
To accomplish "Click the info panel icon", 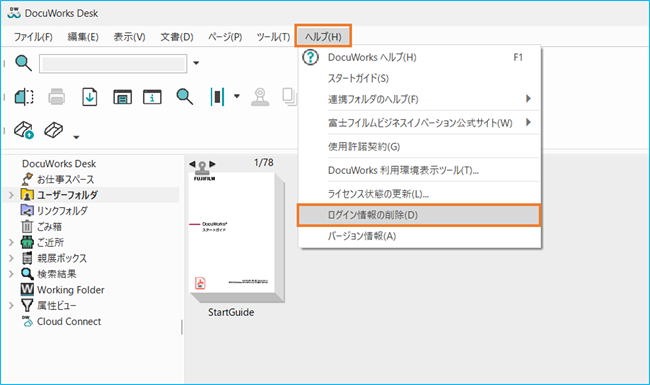I will pos(152,97).
